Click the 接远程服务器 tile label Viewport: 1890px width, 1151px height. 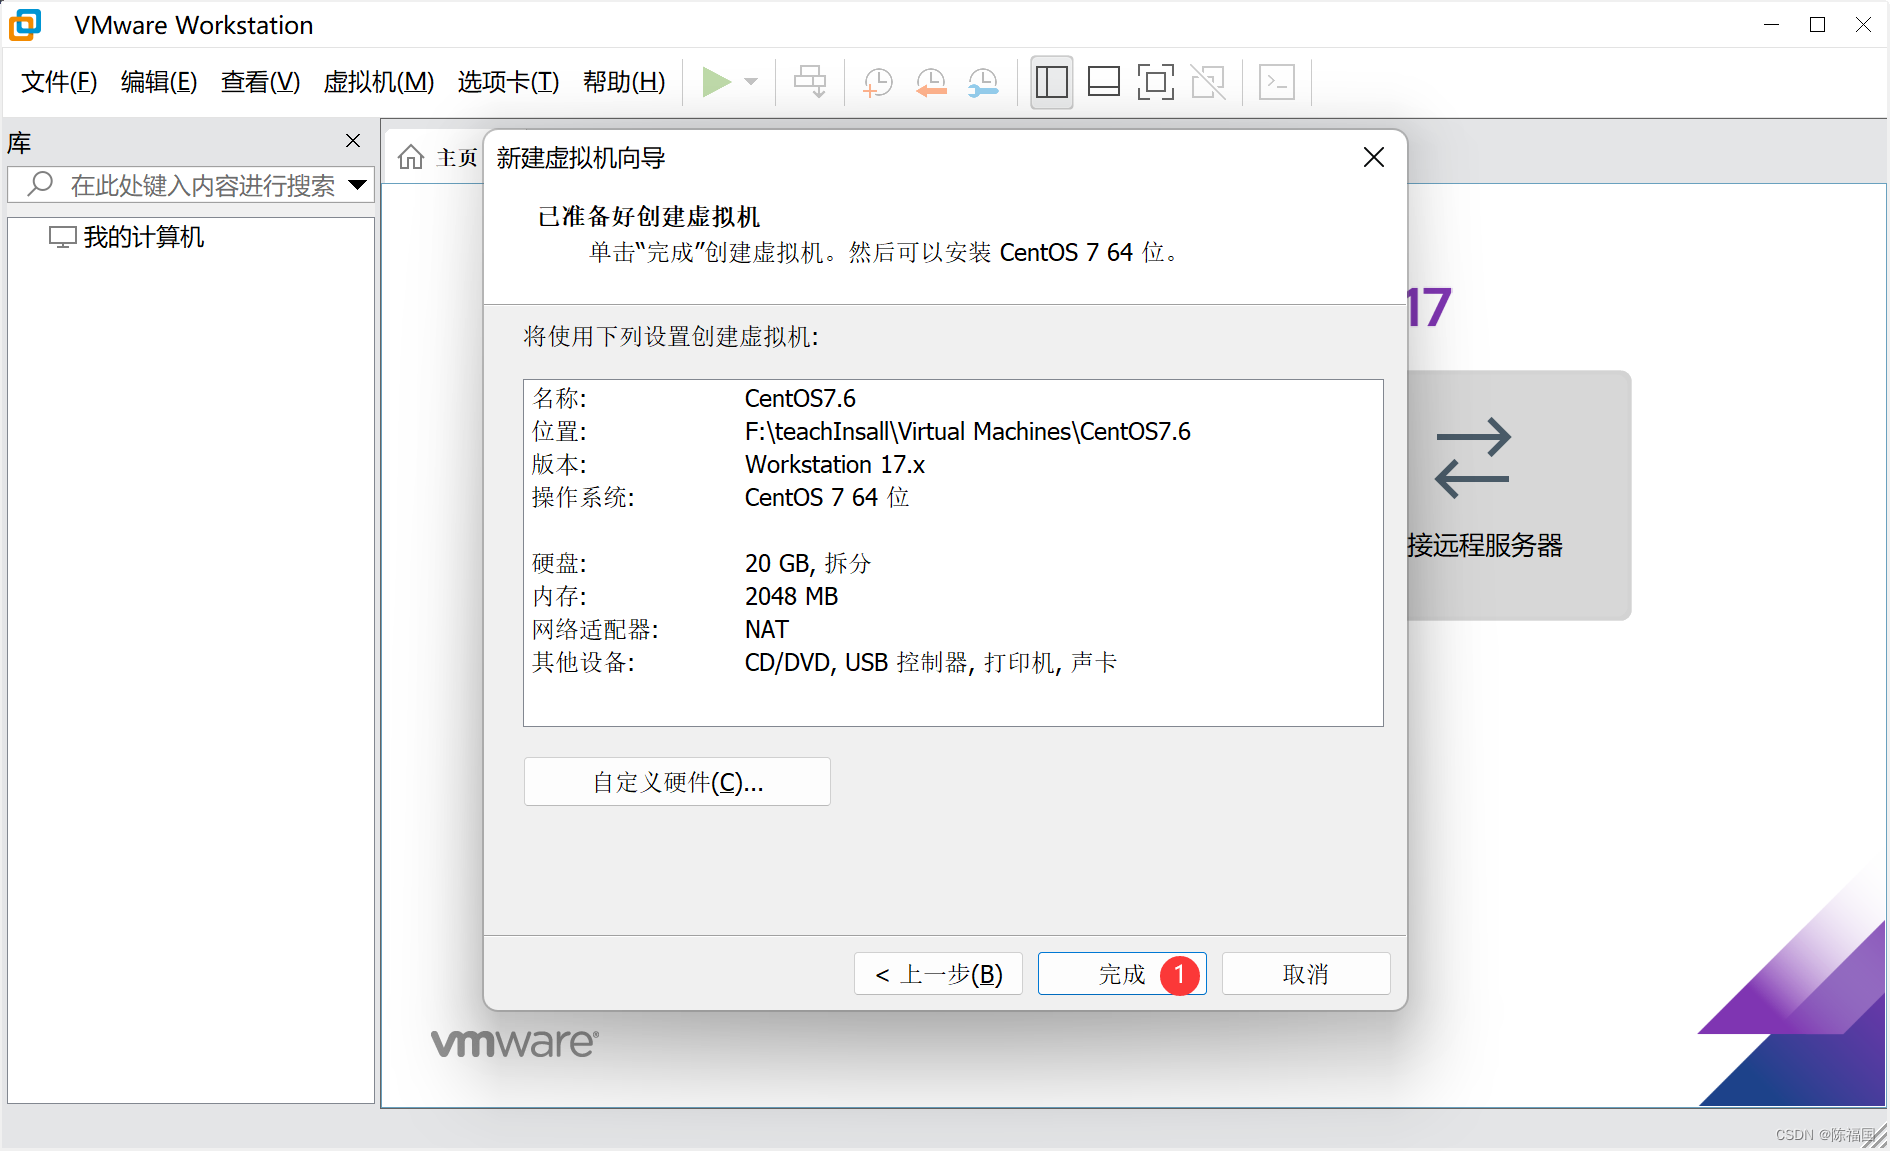[x=1485, y=546]
